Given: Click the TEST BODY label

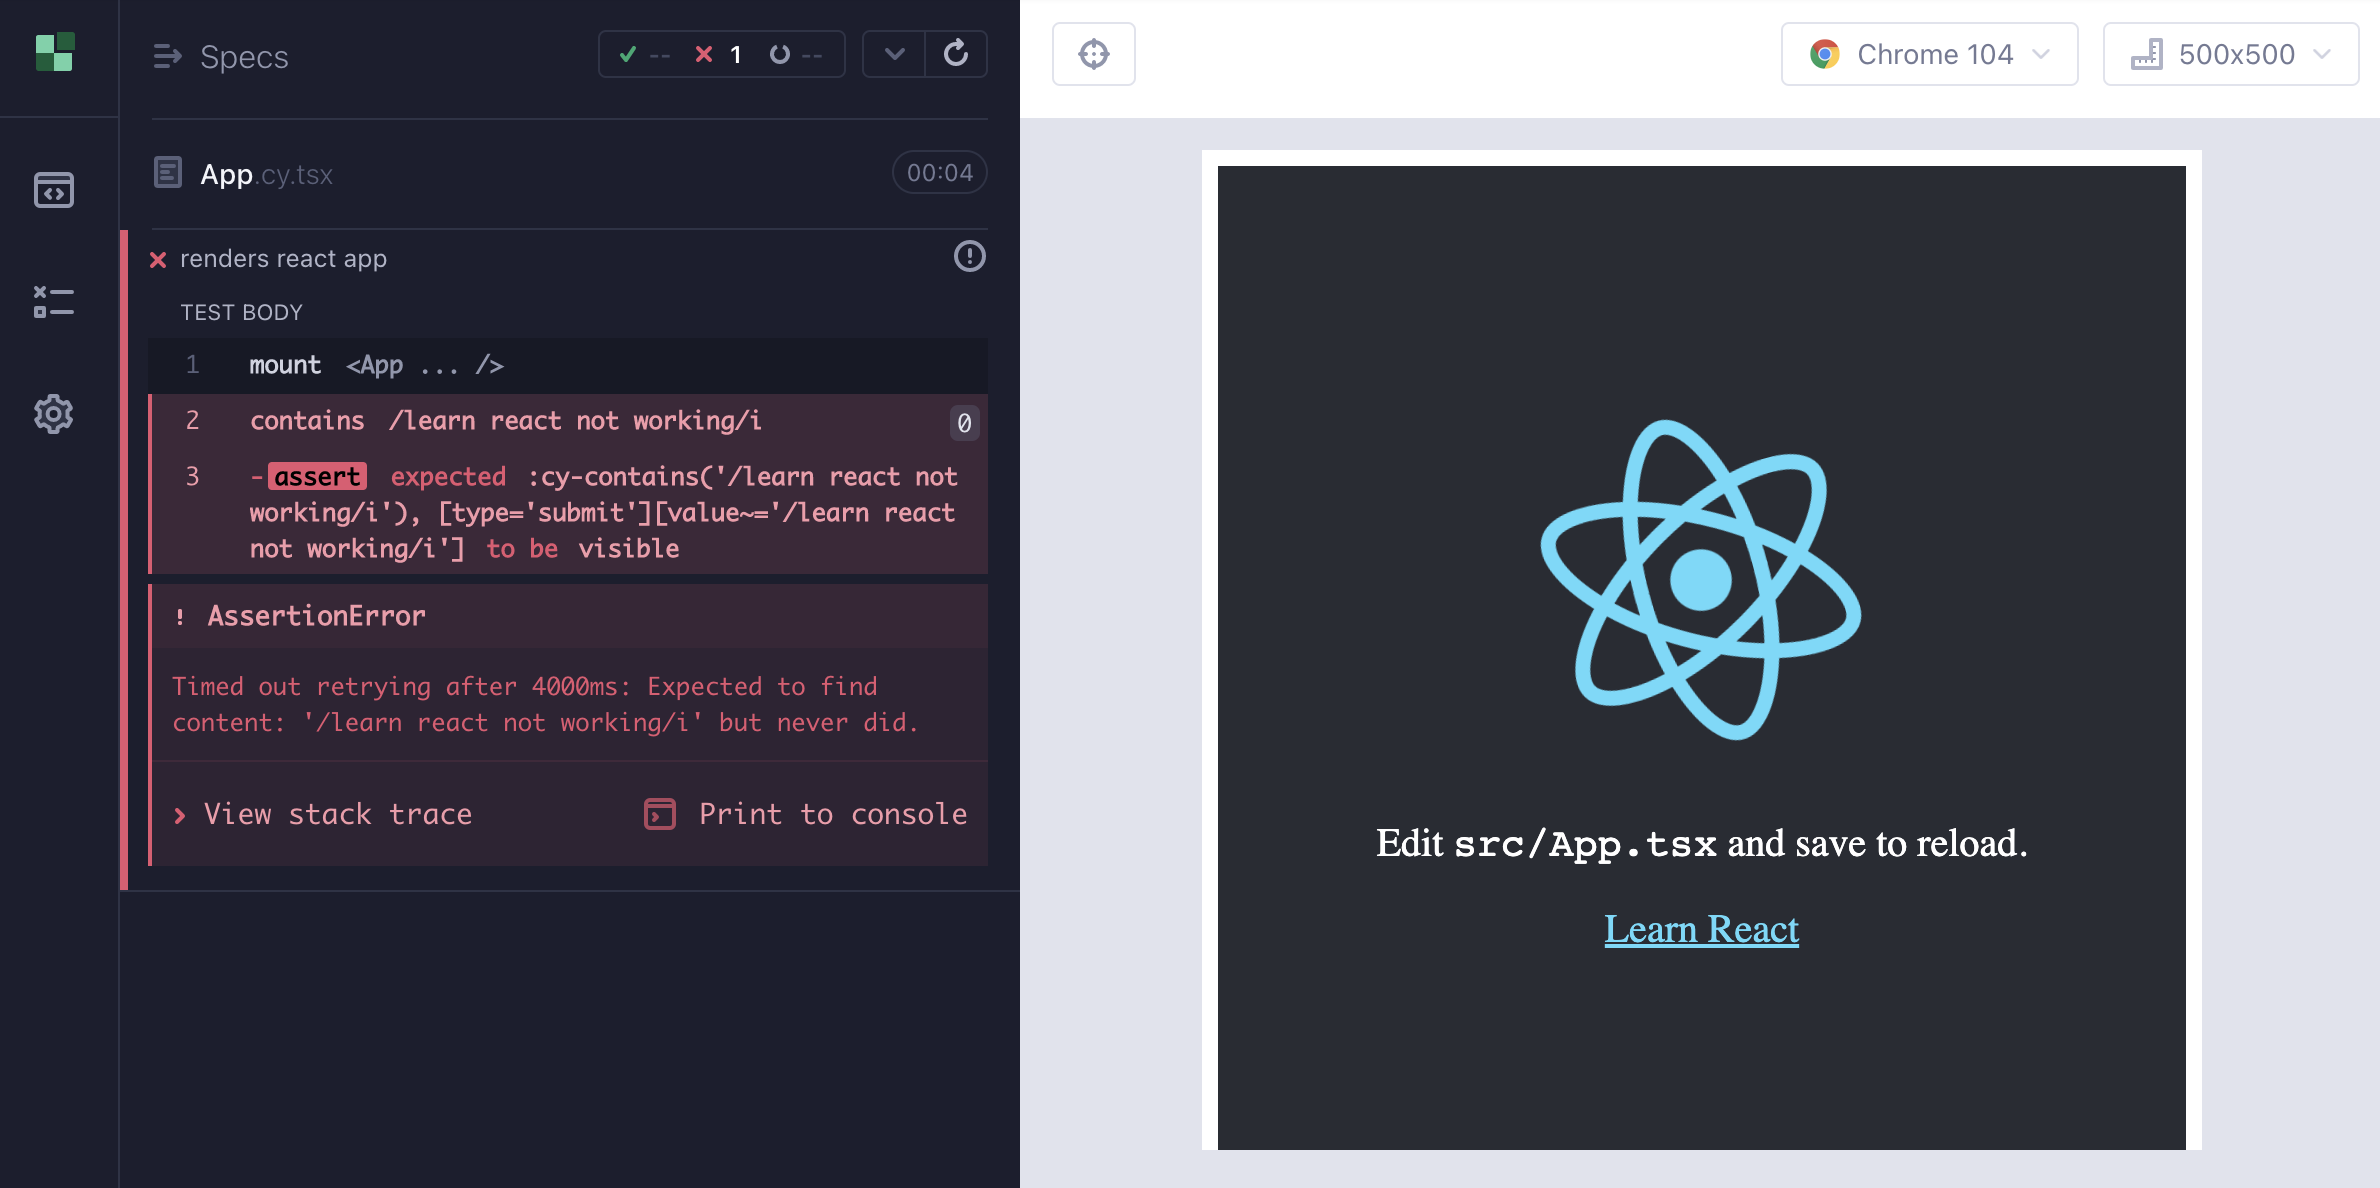Looking at the screenshot, I should point(241,313).
